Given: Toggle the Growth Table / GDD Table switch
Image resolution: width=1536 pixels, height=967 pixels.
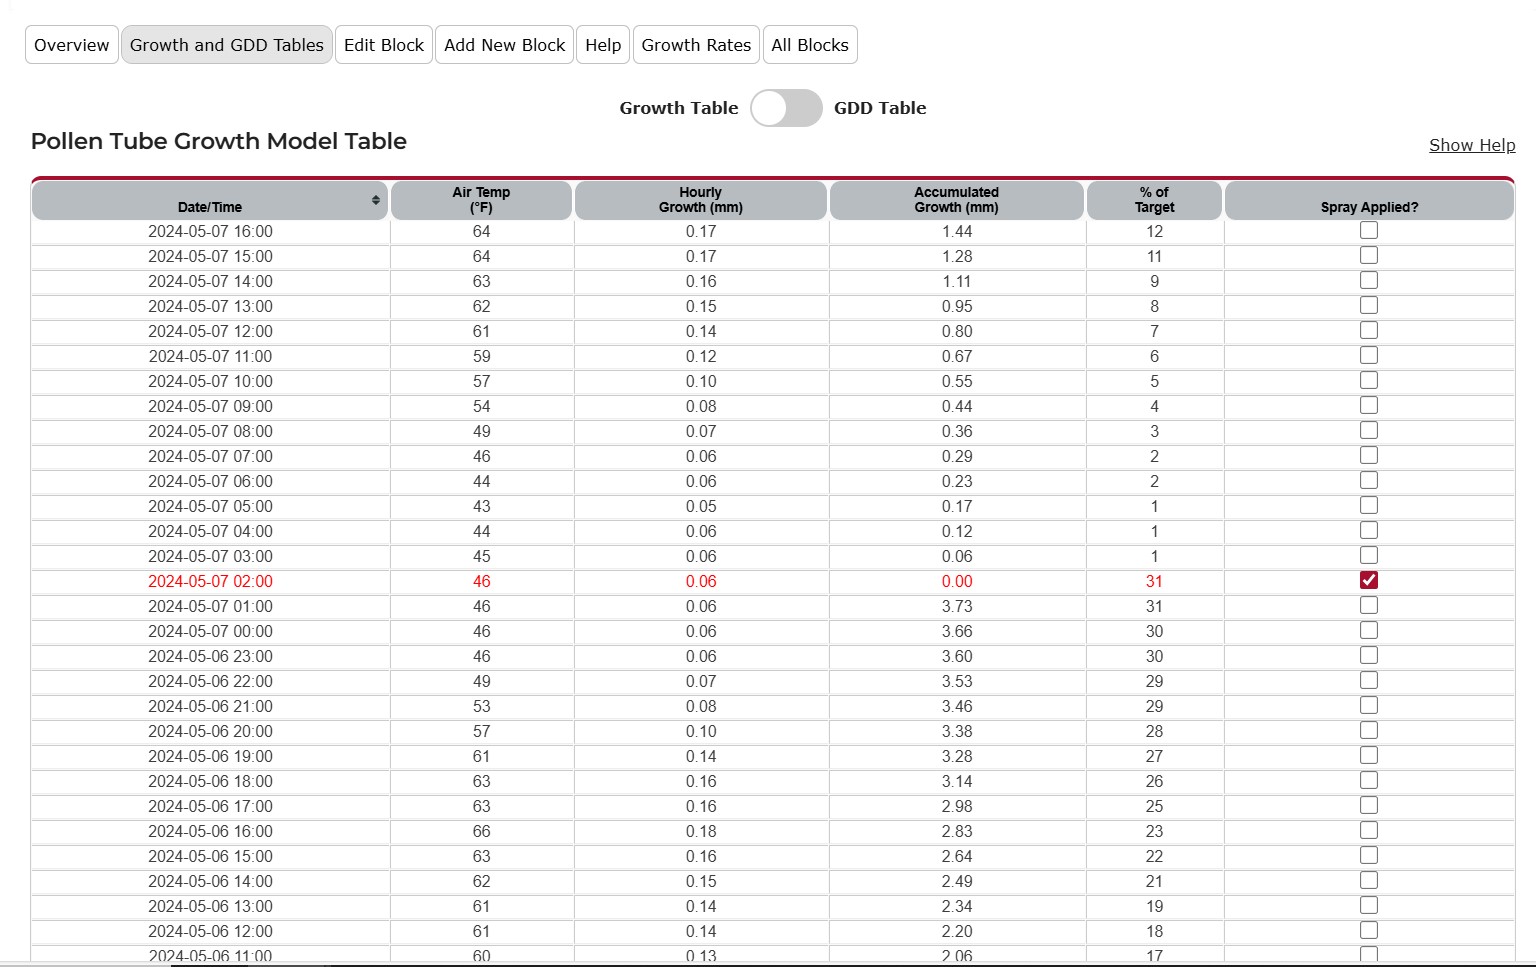Looking at the screenshot, I should [786, 108].
